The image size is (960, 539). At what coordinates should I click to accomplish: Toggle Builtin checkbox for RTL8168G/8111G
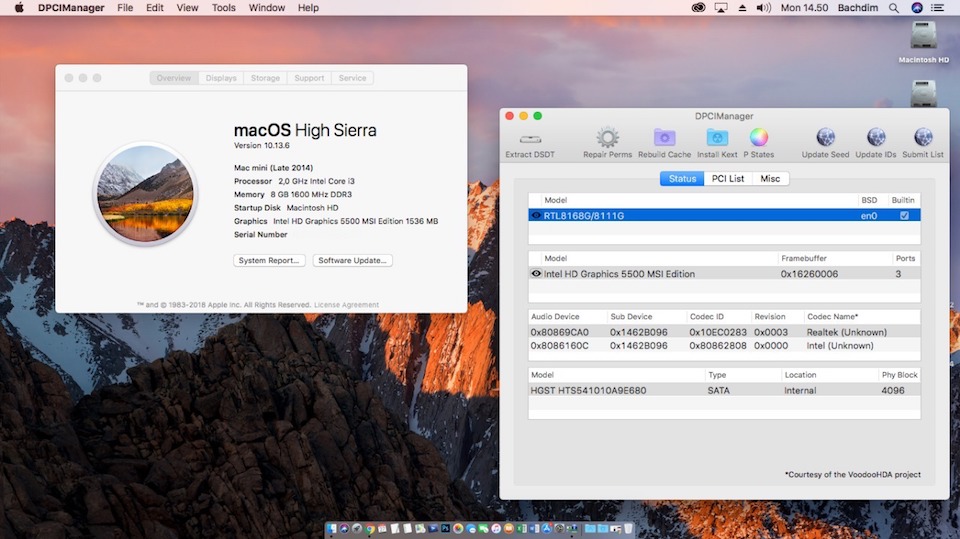tap(904, 216)
